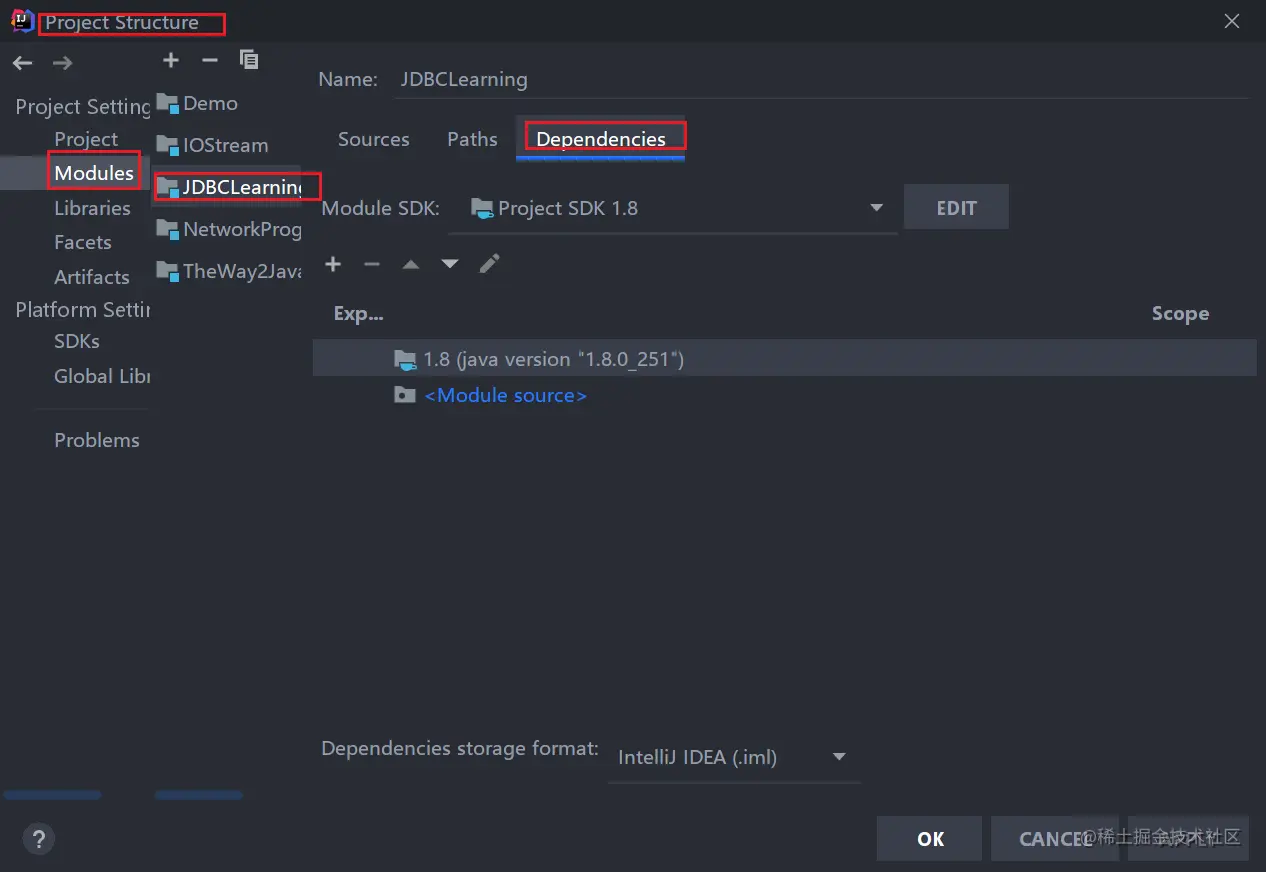Open the help question mark icon

pos(38,838)
